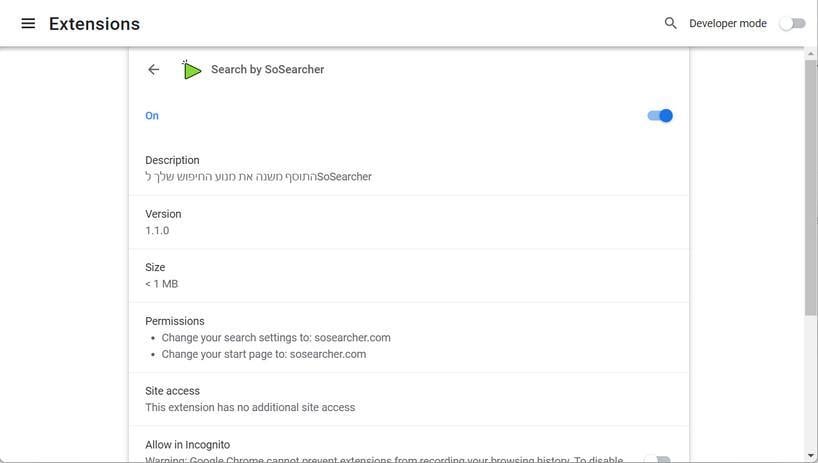This screenshot has width=818, height=463.
Task: Enable the Developer mode switch
Action: (792, 23)
